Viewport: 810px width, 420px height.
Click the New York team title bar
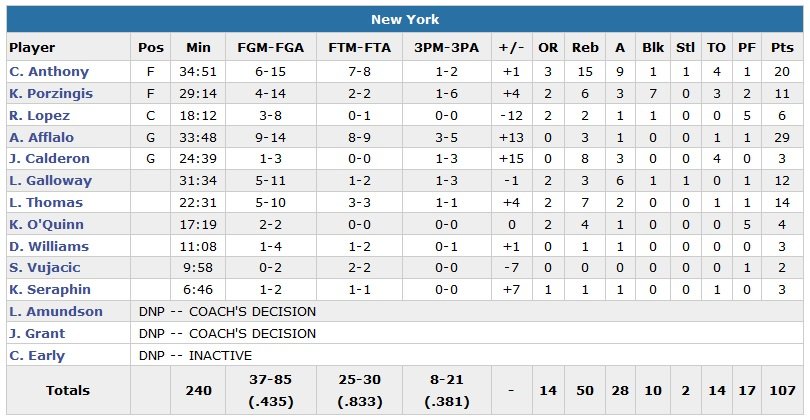[x=405, y=20]
